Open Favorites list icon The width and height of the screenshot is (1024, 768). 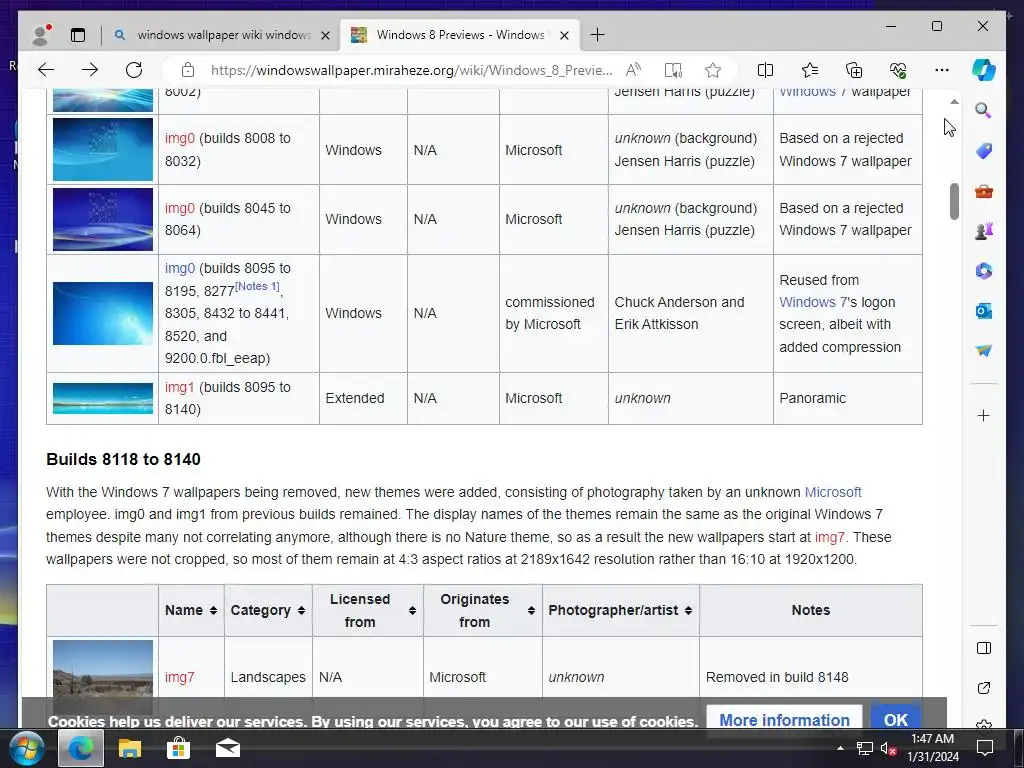click(x=810, y=70)
